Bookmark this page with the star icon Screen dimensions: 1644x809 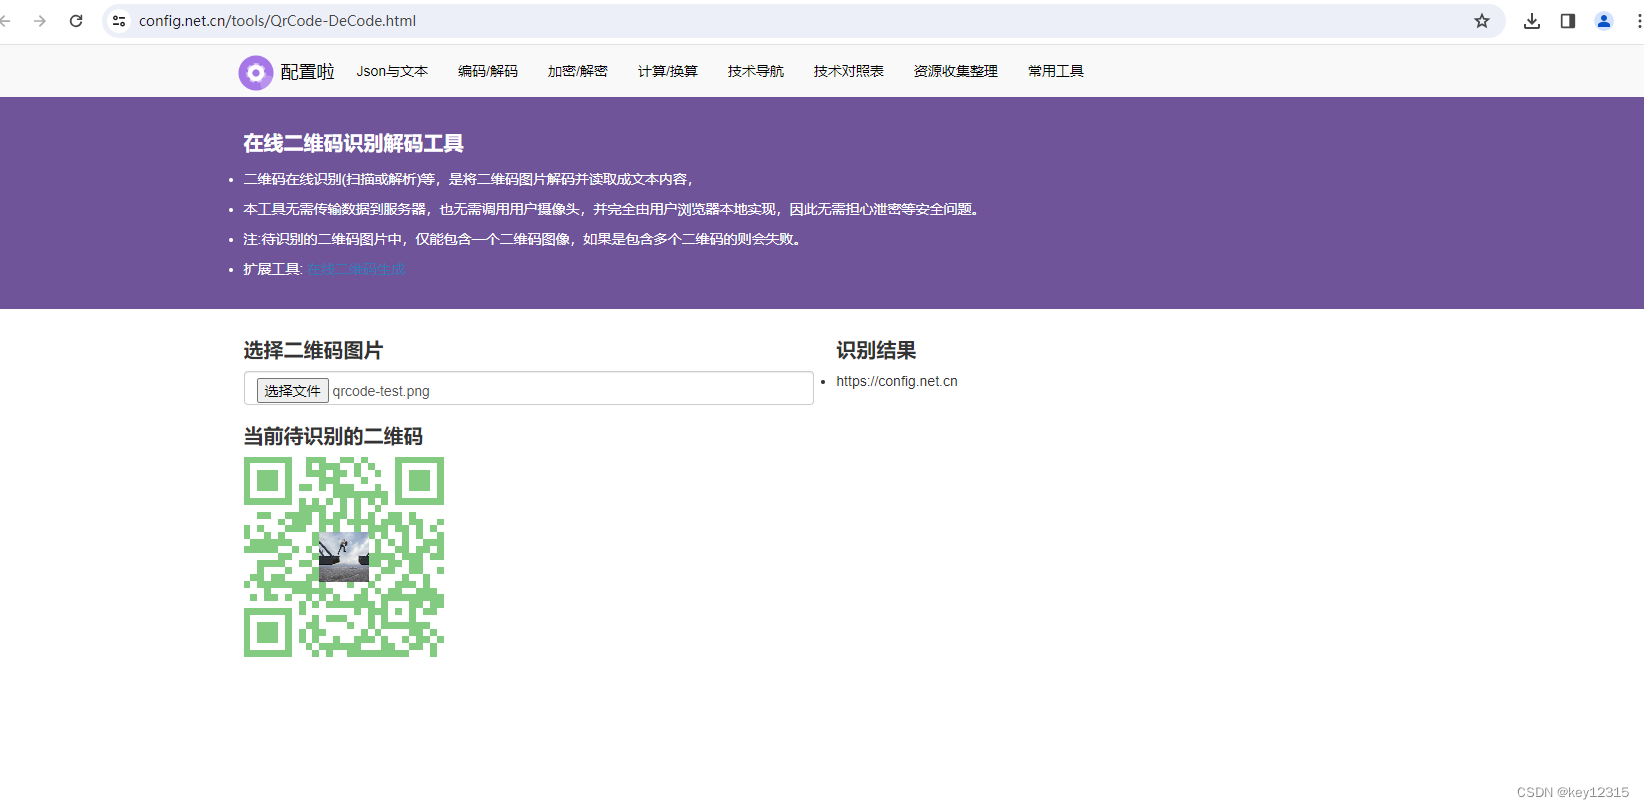[1482, 21]
